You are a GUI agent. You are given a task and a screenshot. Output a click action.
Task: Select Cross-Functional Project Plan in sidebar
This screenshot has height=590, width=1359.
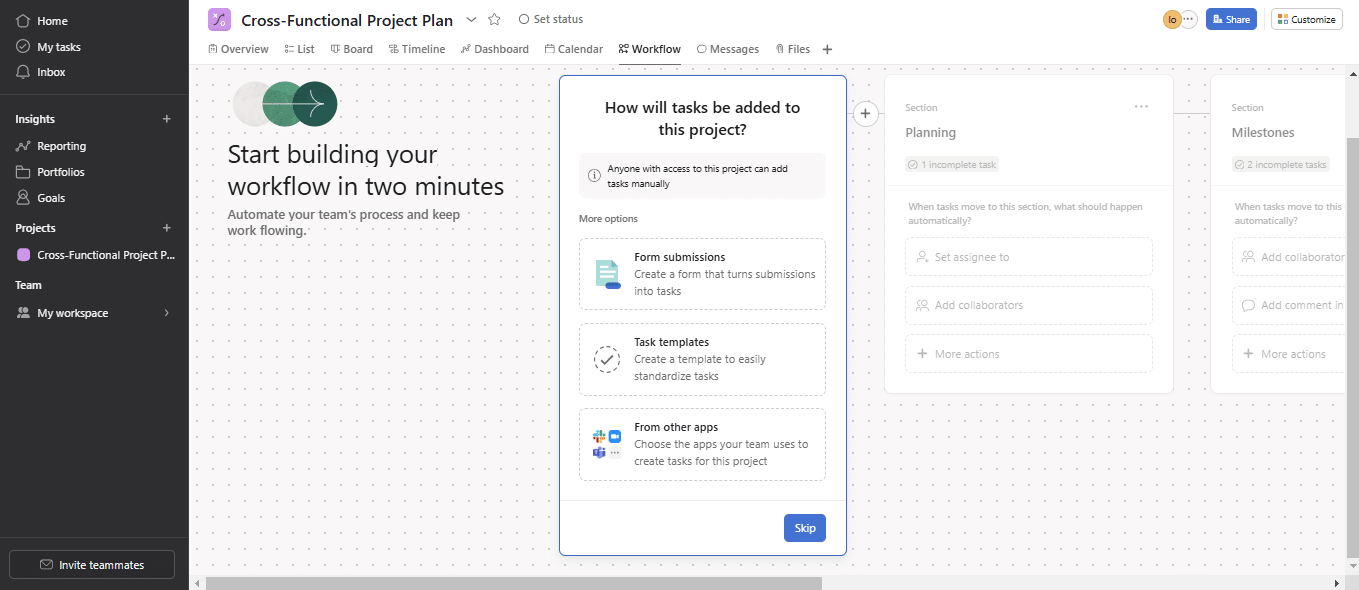94,255
